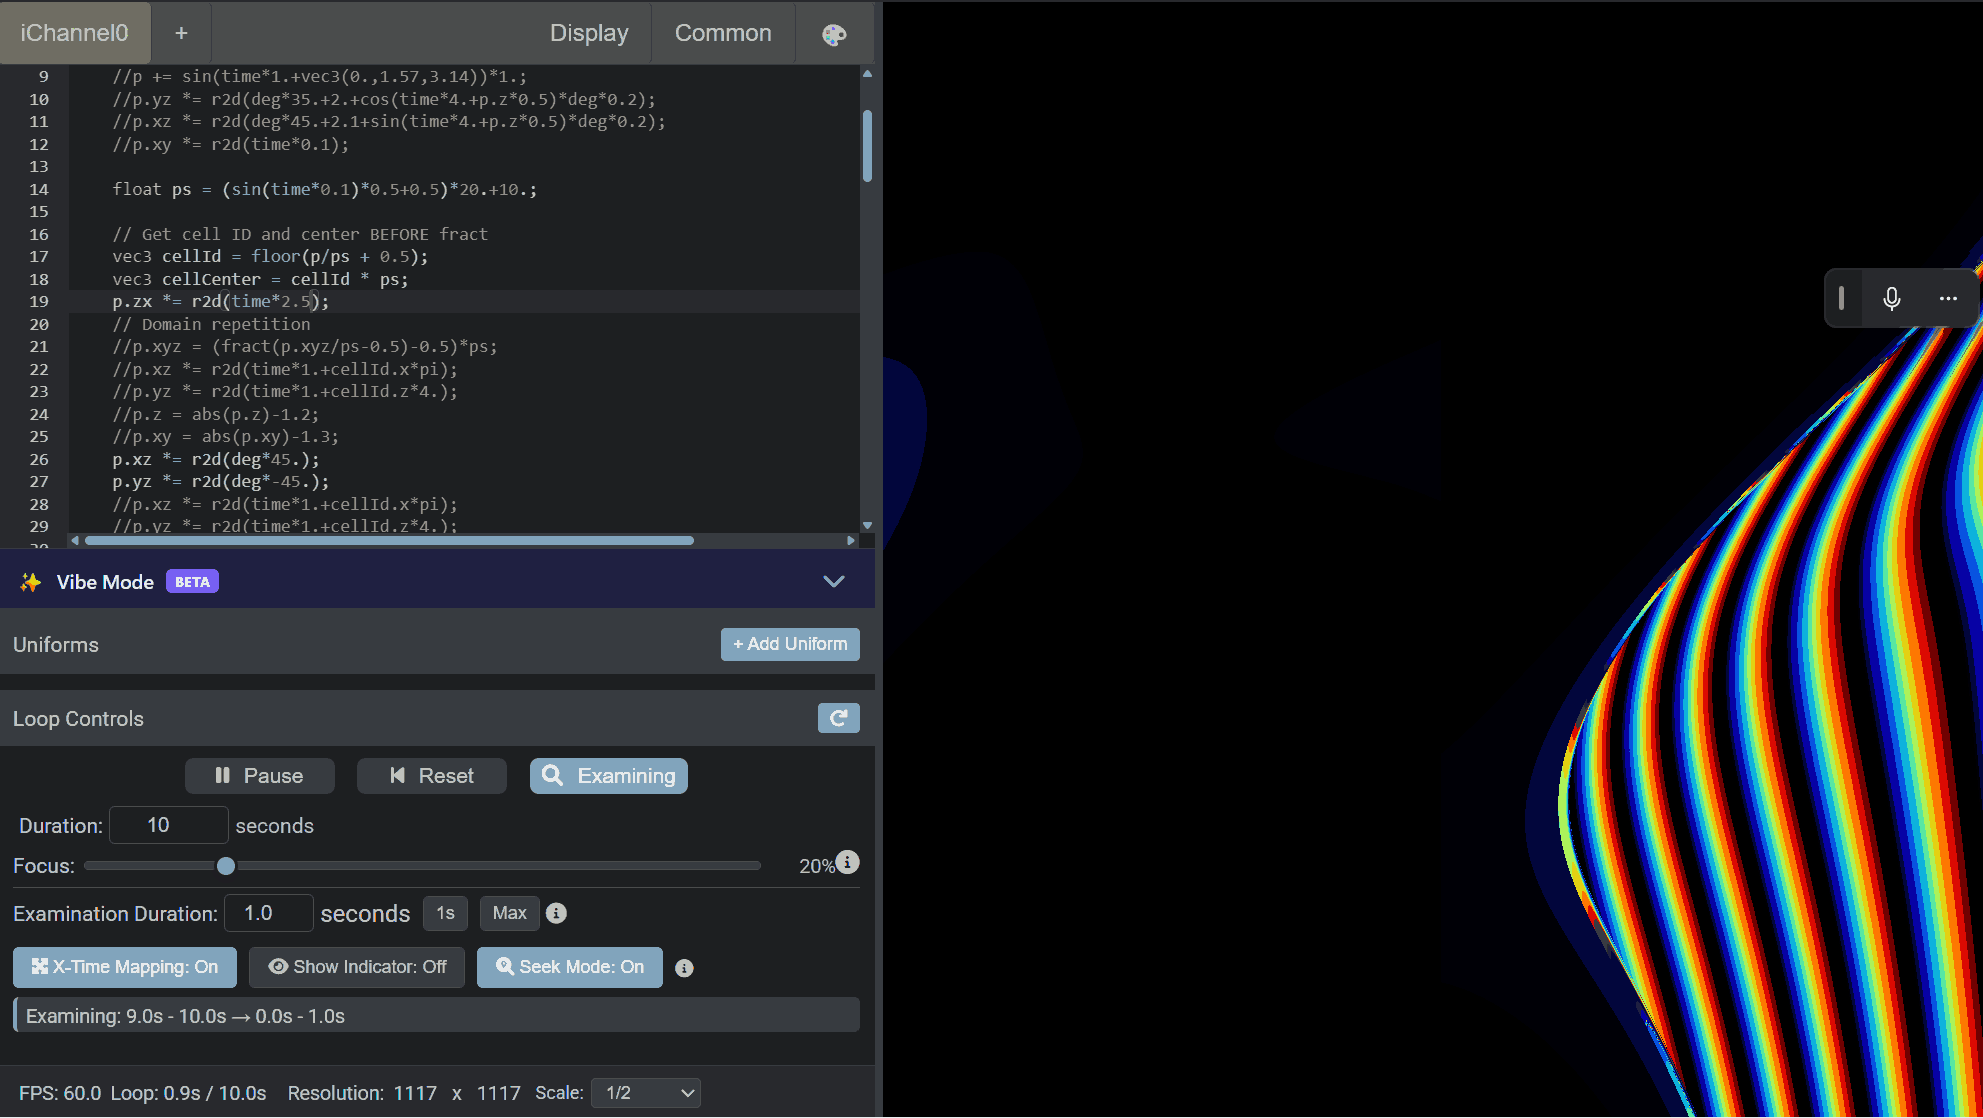Click the info icon next to Focus percentage
Screen dimensions: 1983x1118
click(846, 861)
